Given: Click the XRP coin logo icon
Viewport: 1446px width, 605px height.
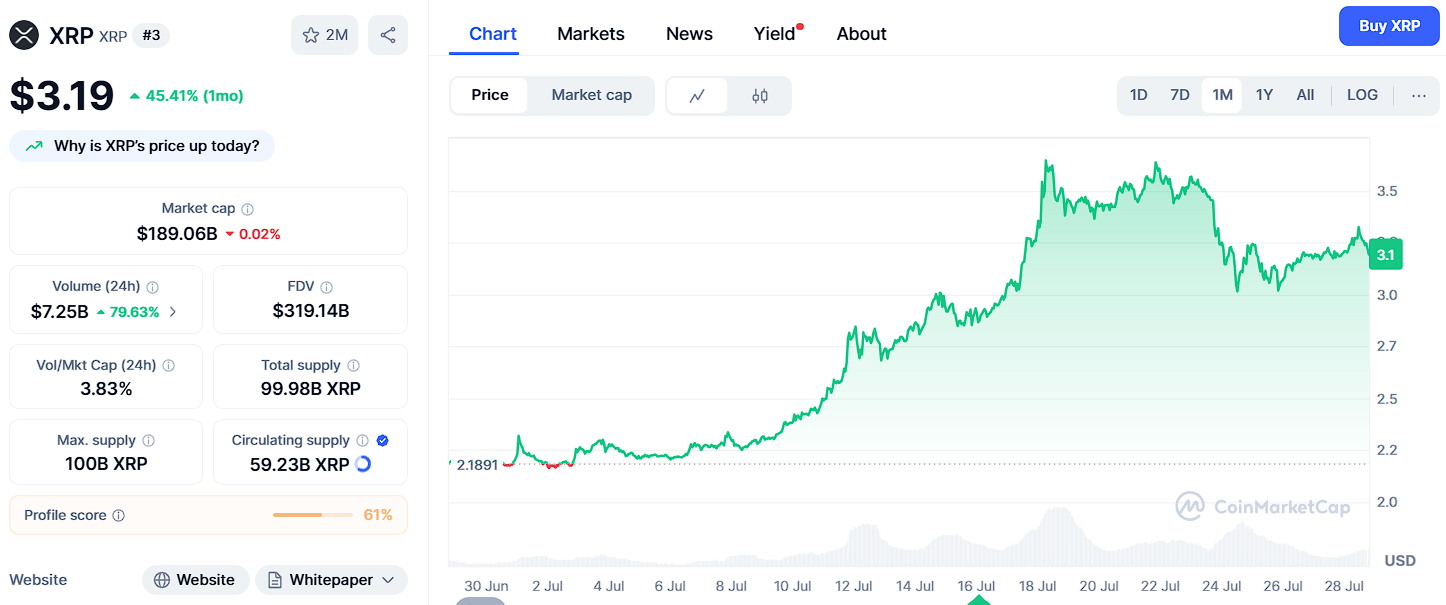Looking at the screenshot, I should 25,36.
